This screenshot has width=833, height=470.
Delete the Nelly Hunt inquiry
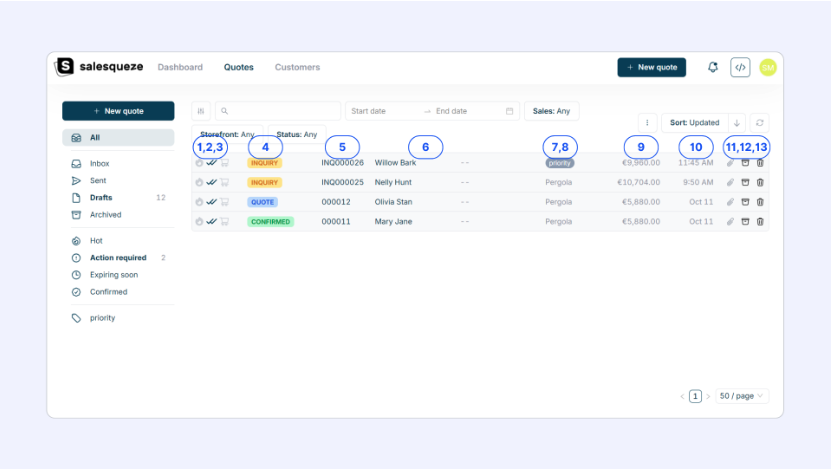(760, 183)
